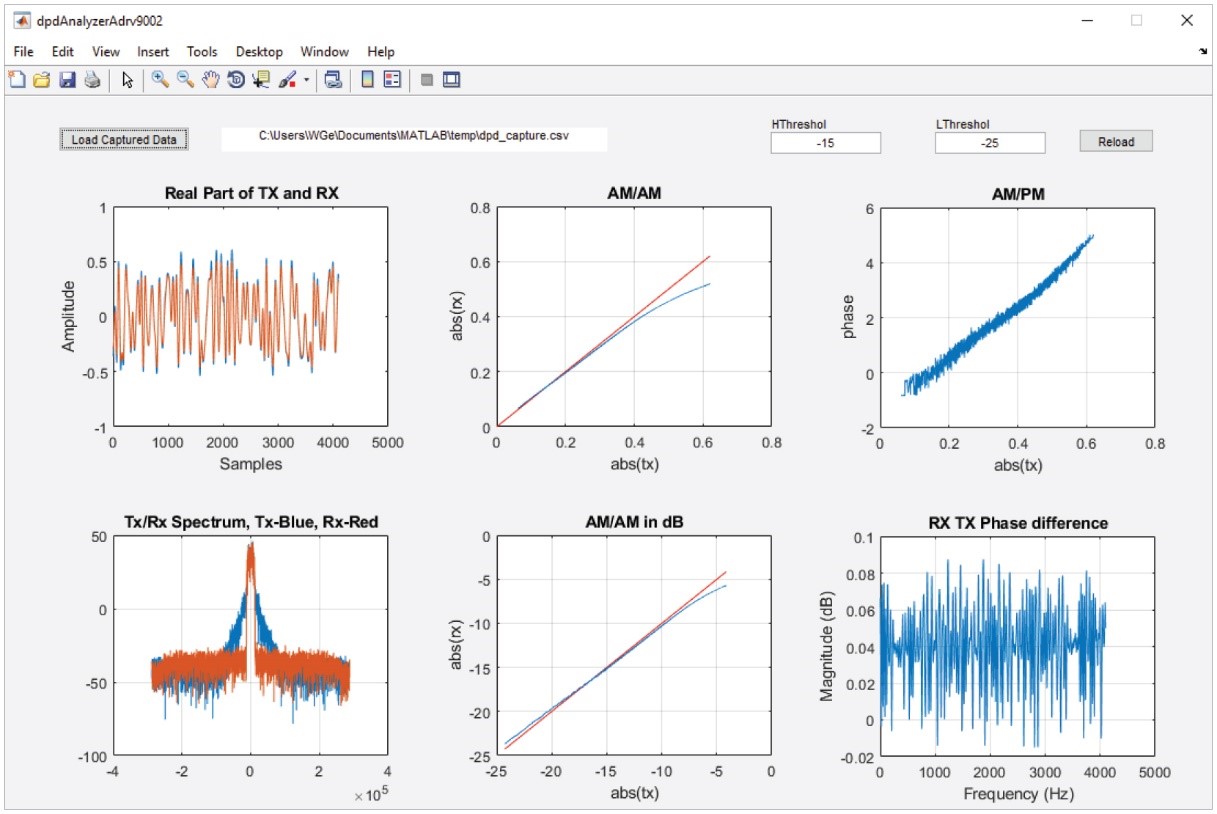Click the Open File folder icon

point(42,81)
